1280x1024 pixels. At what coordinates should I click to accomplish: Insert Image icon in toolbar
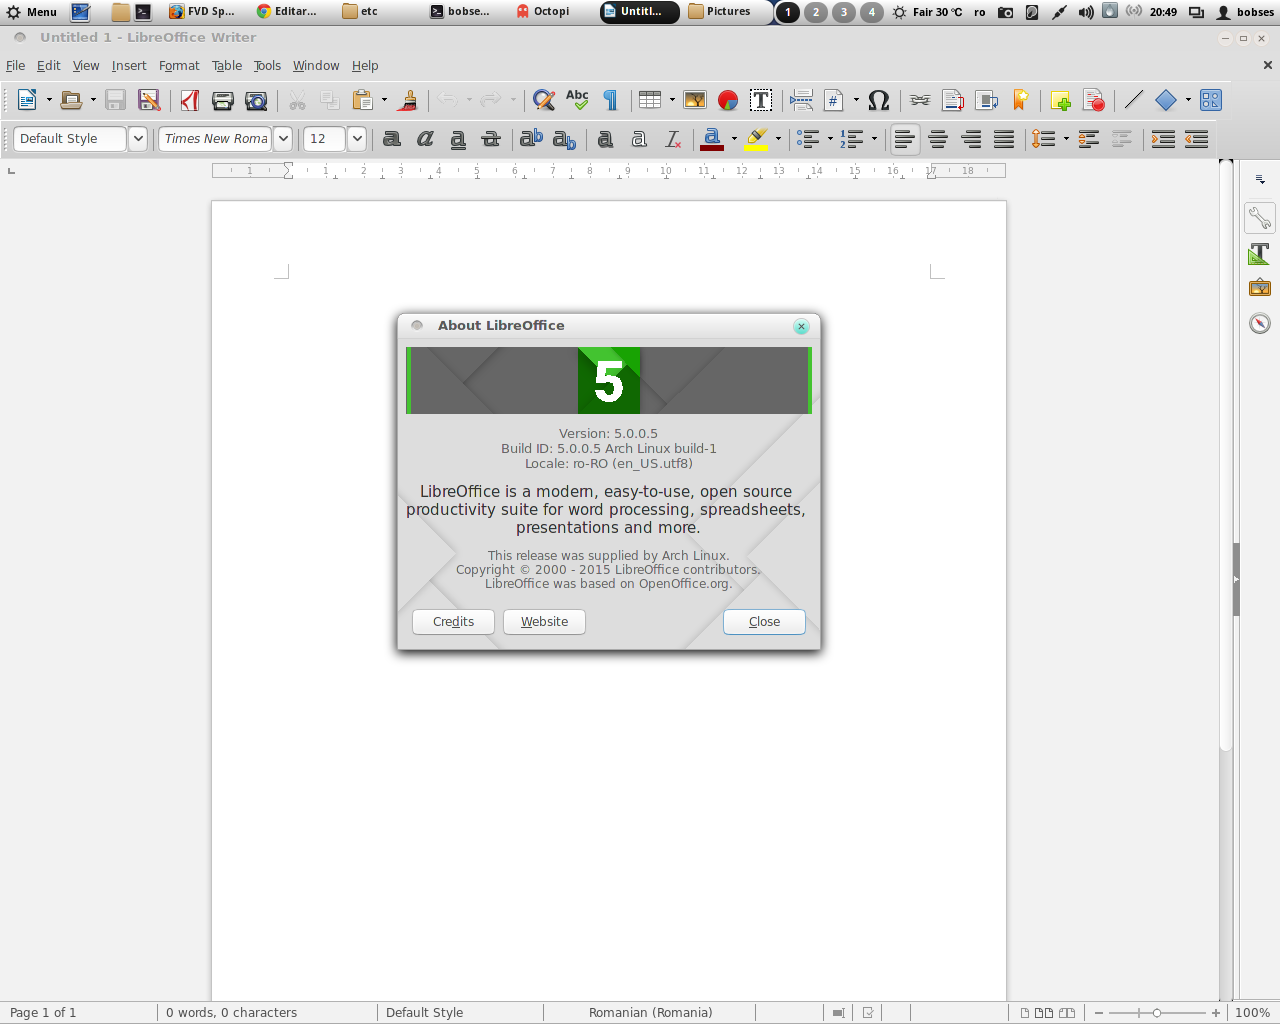tap(695, 100)
